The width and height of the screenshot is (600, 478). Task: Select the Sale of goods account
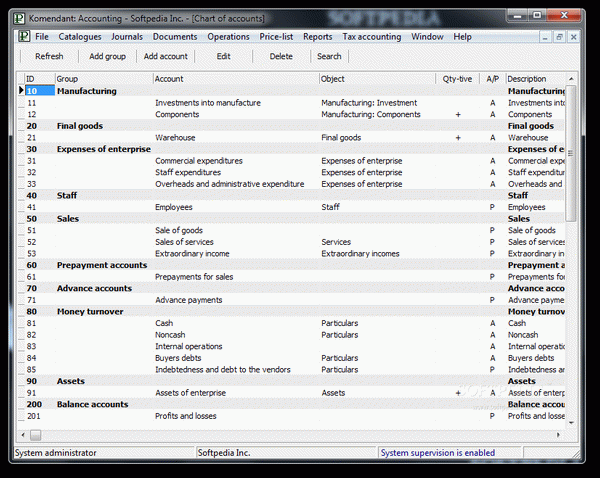click(179, 230)
